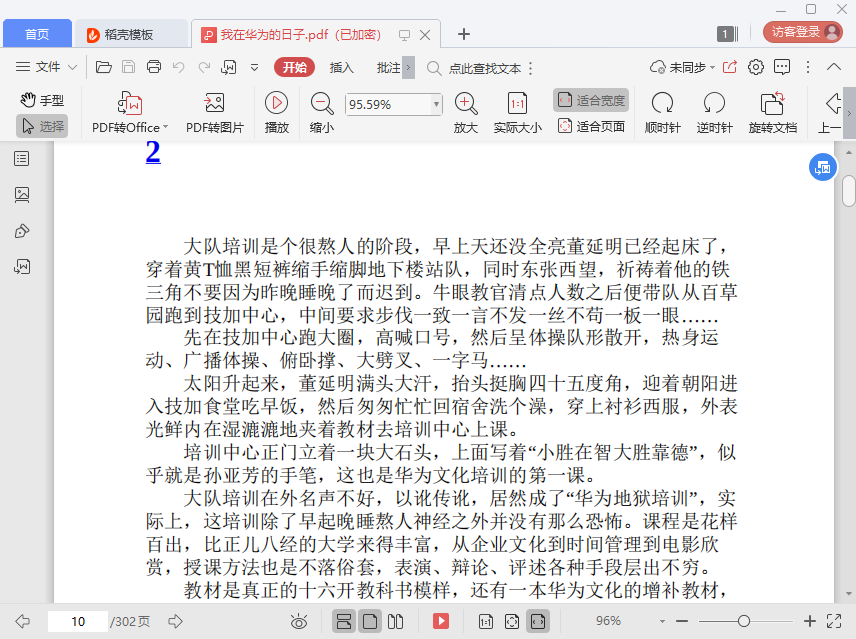The image size is (856, 639).
Task: Enter fullscreen mode icon
Action: coord(834,621)
